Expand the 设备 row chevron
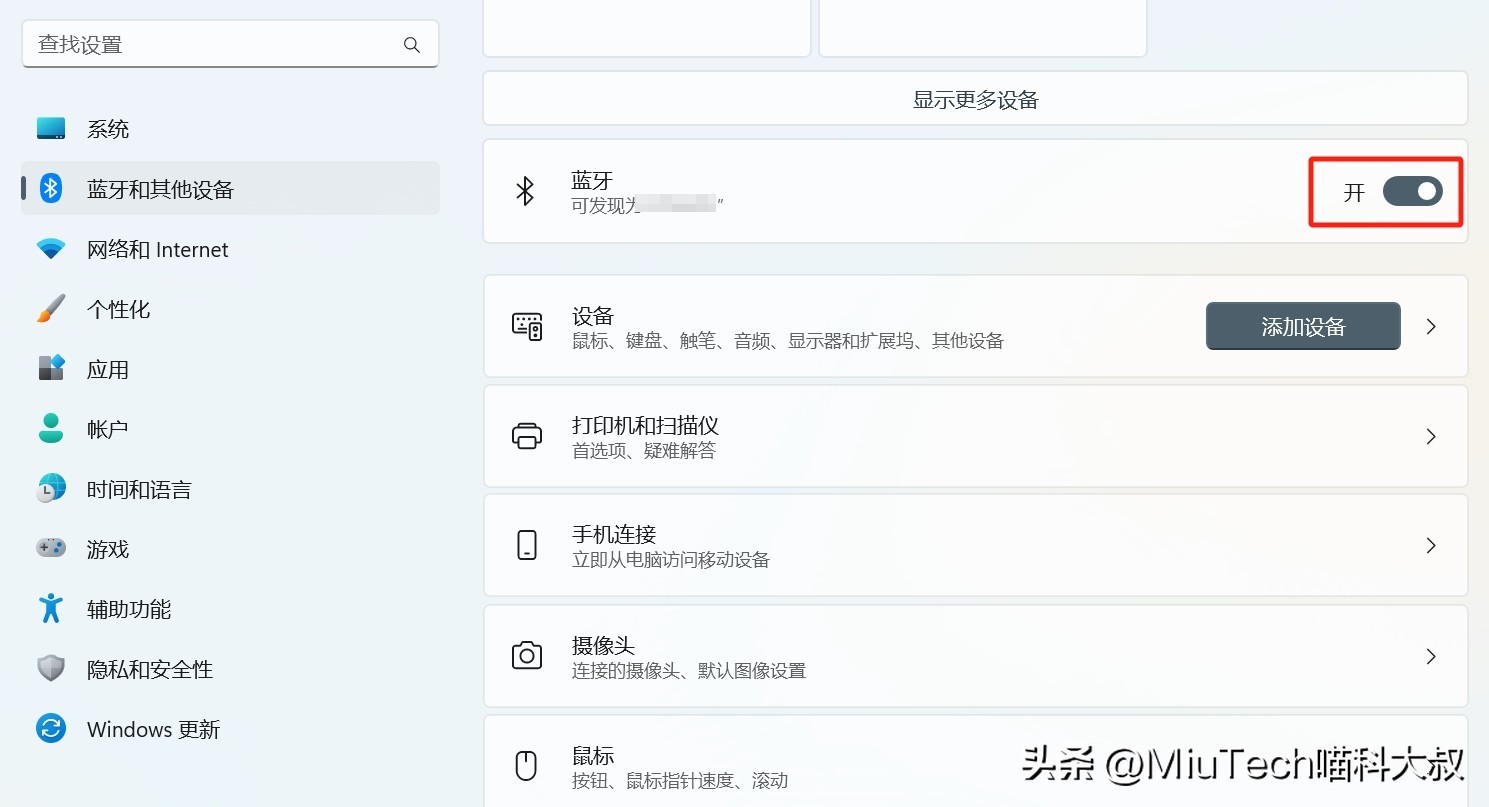 click(1431, 326)
